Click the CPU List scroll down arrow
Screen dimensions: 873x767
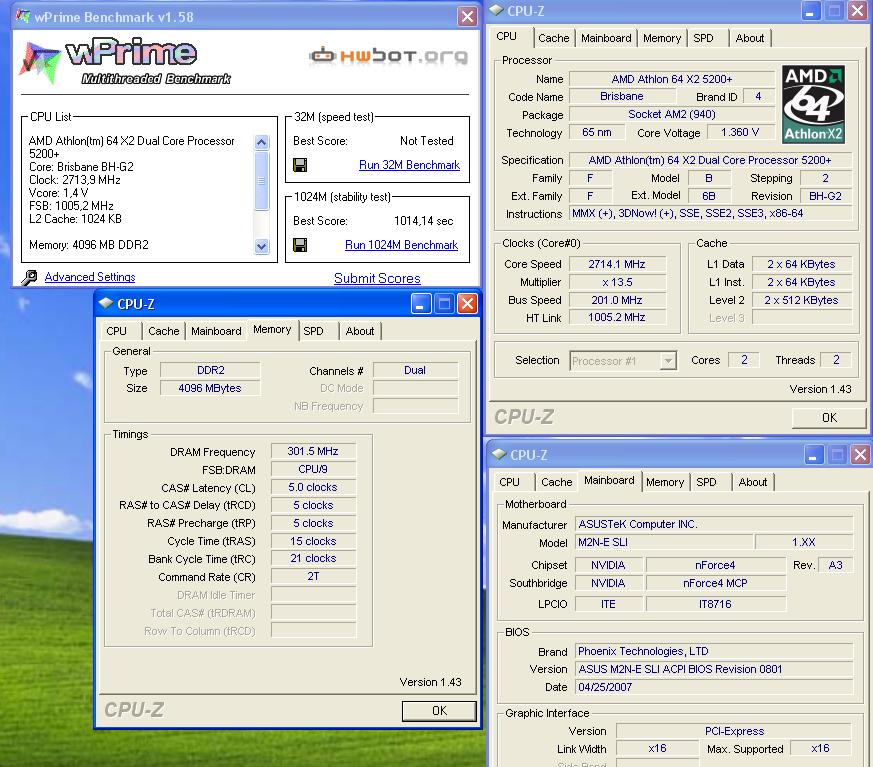(262, 246)
